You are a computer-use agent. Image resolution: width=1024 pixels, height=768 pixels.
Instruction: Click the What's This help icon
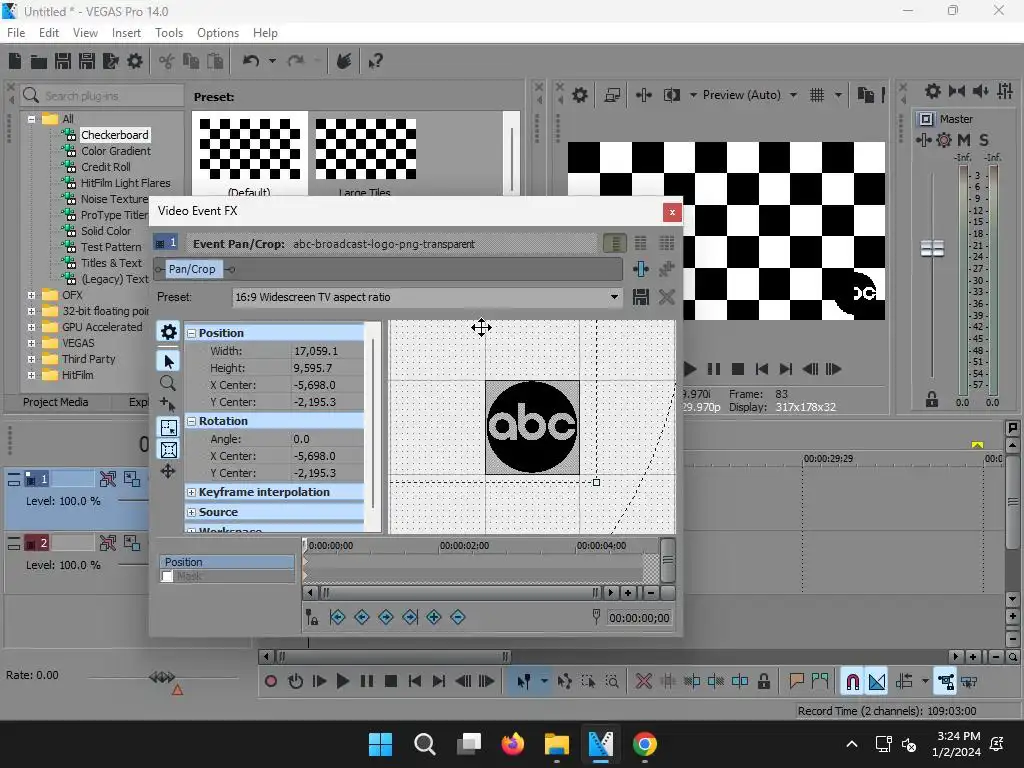(376, 61)
